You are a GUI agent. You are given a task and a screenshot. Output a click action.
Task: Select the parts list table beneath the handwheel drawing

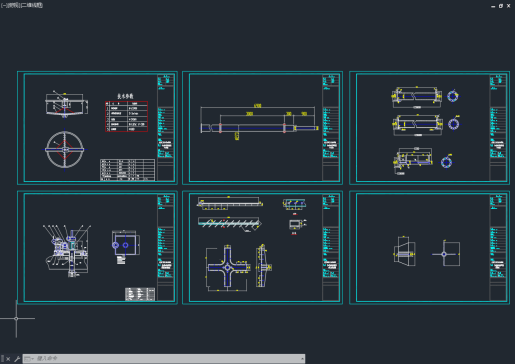127,170
